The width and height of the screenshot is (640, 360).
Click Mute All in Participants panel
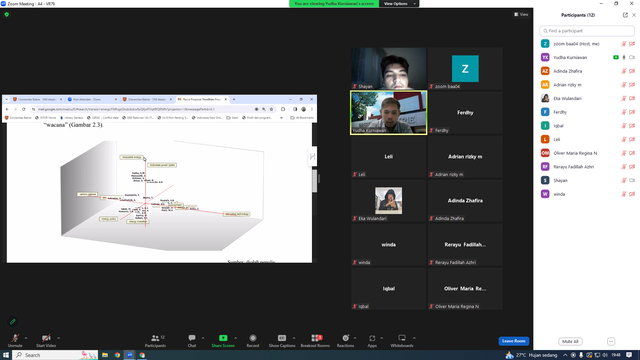pos(570,341)
